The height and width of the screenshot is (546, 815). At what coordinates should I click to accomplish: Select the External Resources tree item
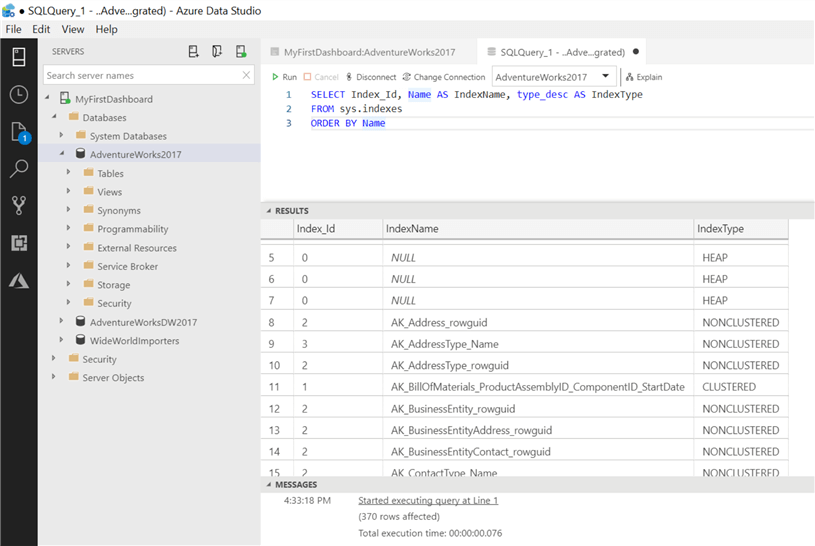point(137,248)
